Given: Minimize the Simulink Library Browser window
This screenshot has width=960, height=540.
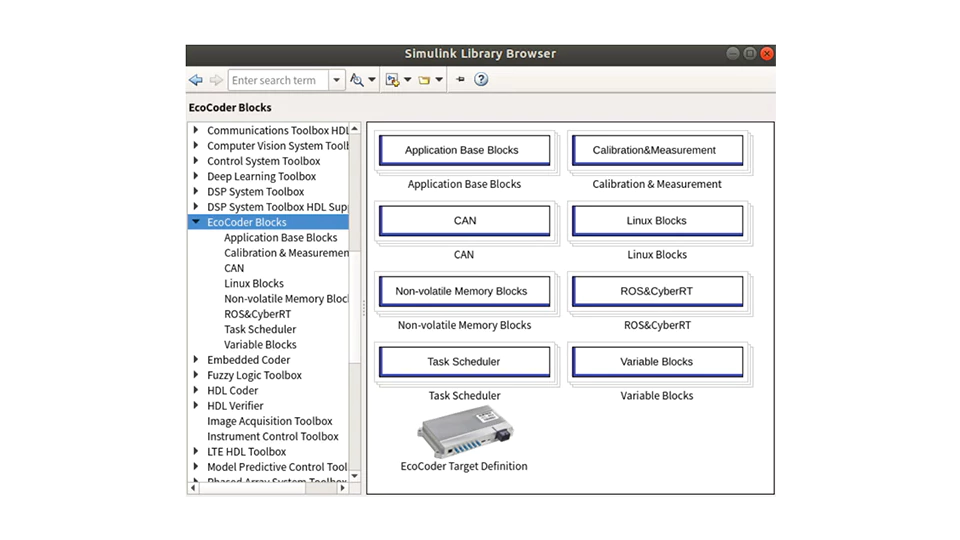Looking at the screenshot, I should tap(732, 54).
